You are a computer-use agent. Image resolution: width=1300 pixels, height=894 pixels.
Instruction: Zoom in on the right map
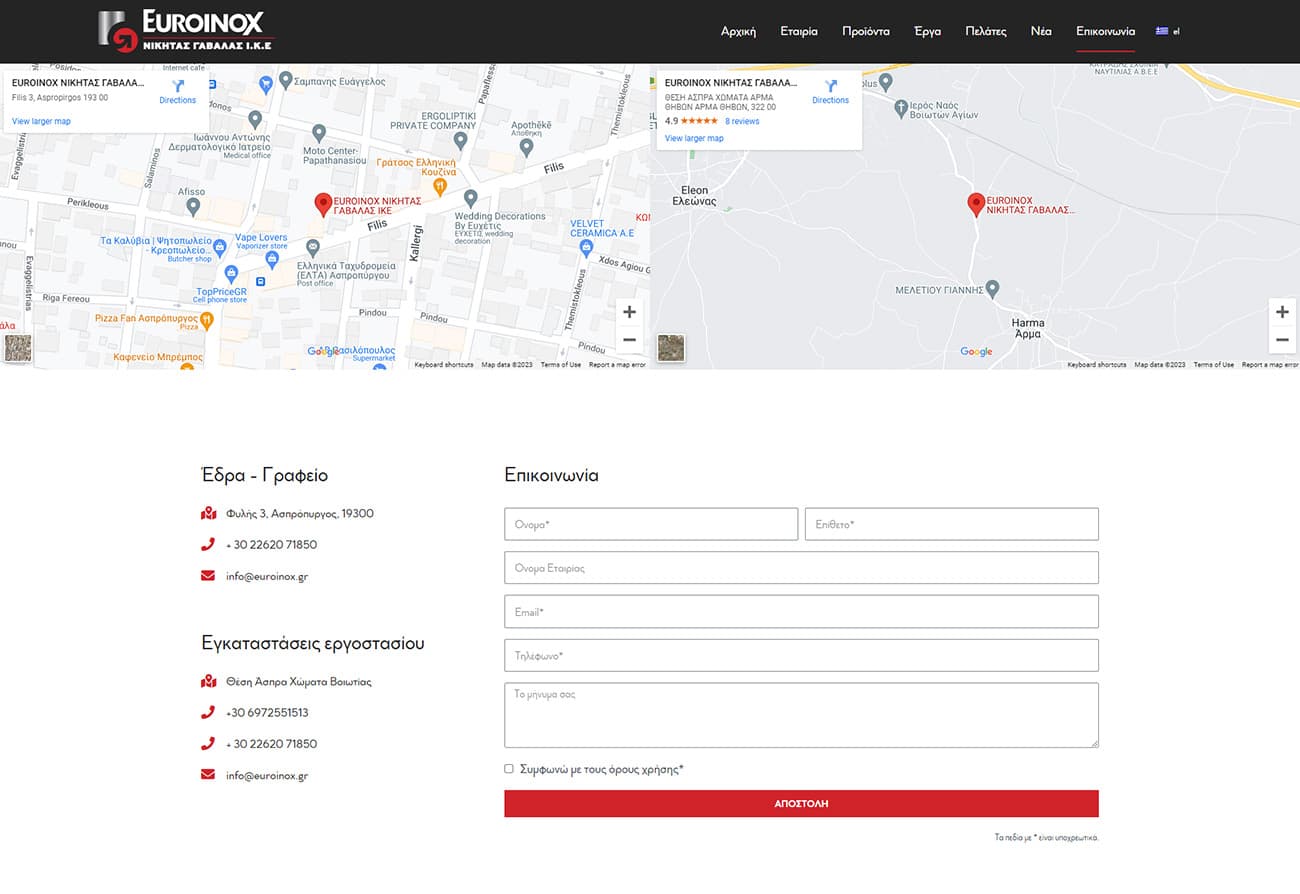pyautogui.click(x=1282, y=312)
